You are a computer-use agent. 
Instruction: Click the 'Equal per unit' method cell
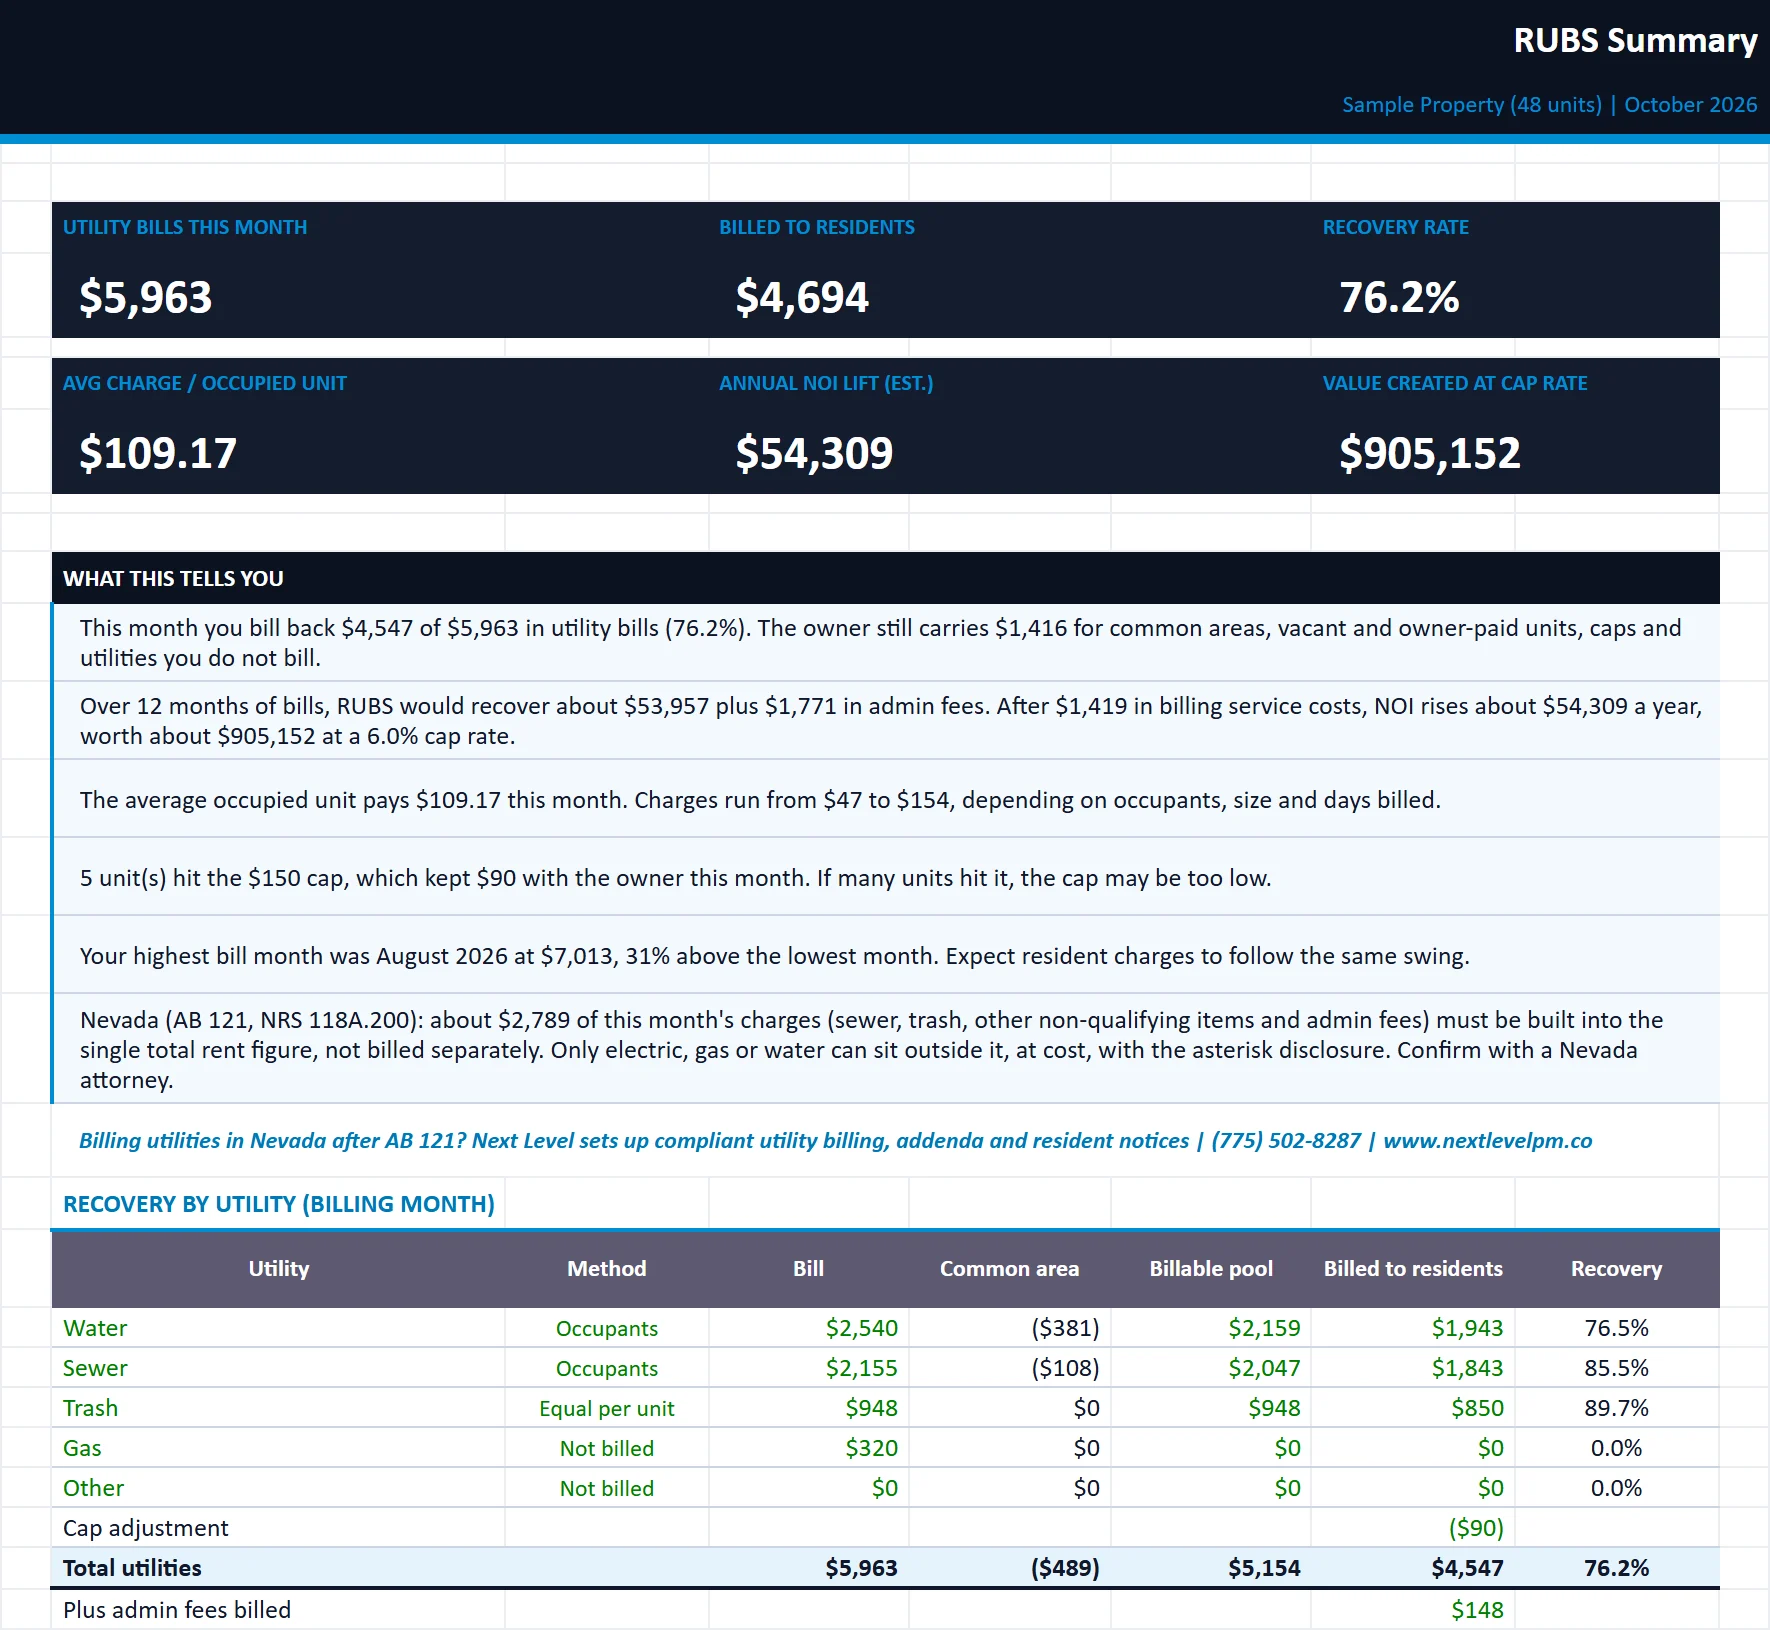coord(607,1408)
